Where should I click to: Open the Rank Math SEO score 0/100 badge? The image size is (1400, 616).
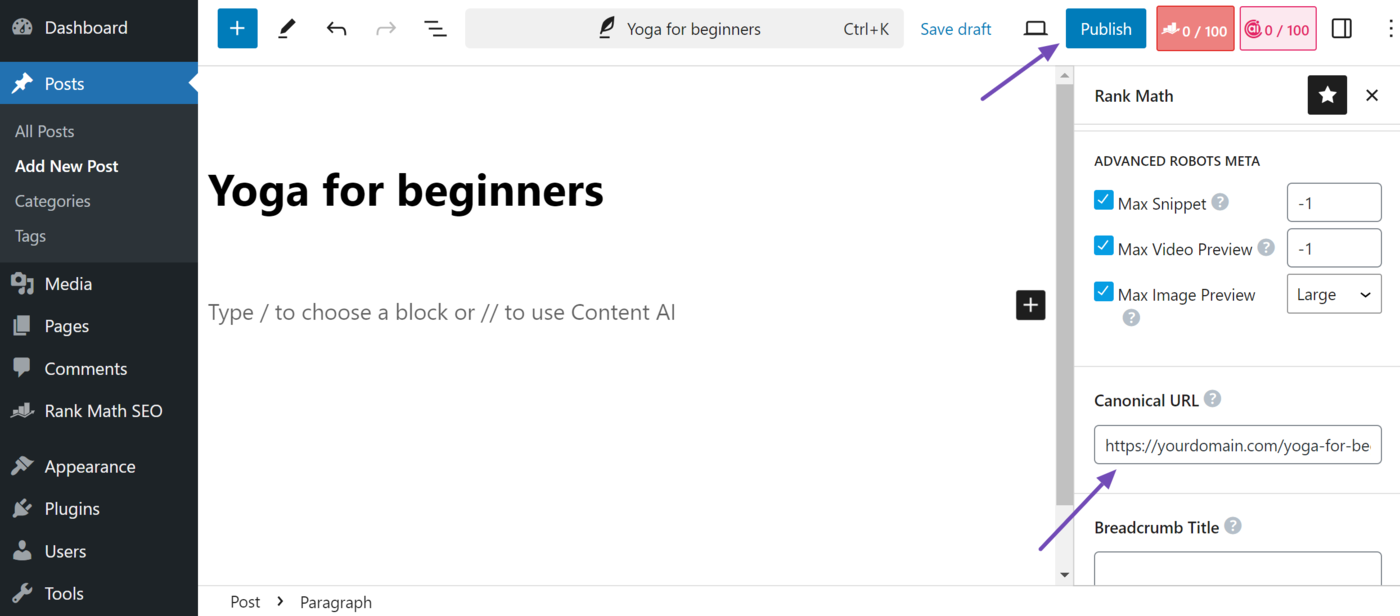(1195, 29)
